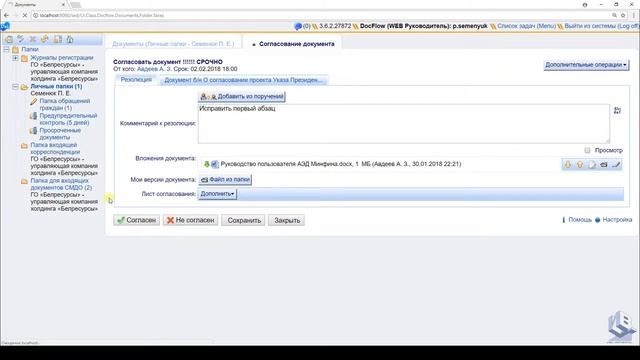Viewport: 640px width, 360px height.
Task: Open the Дополнительные операции dropdown
Action: point(586,65)
